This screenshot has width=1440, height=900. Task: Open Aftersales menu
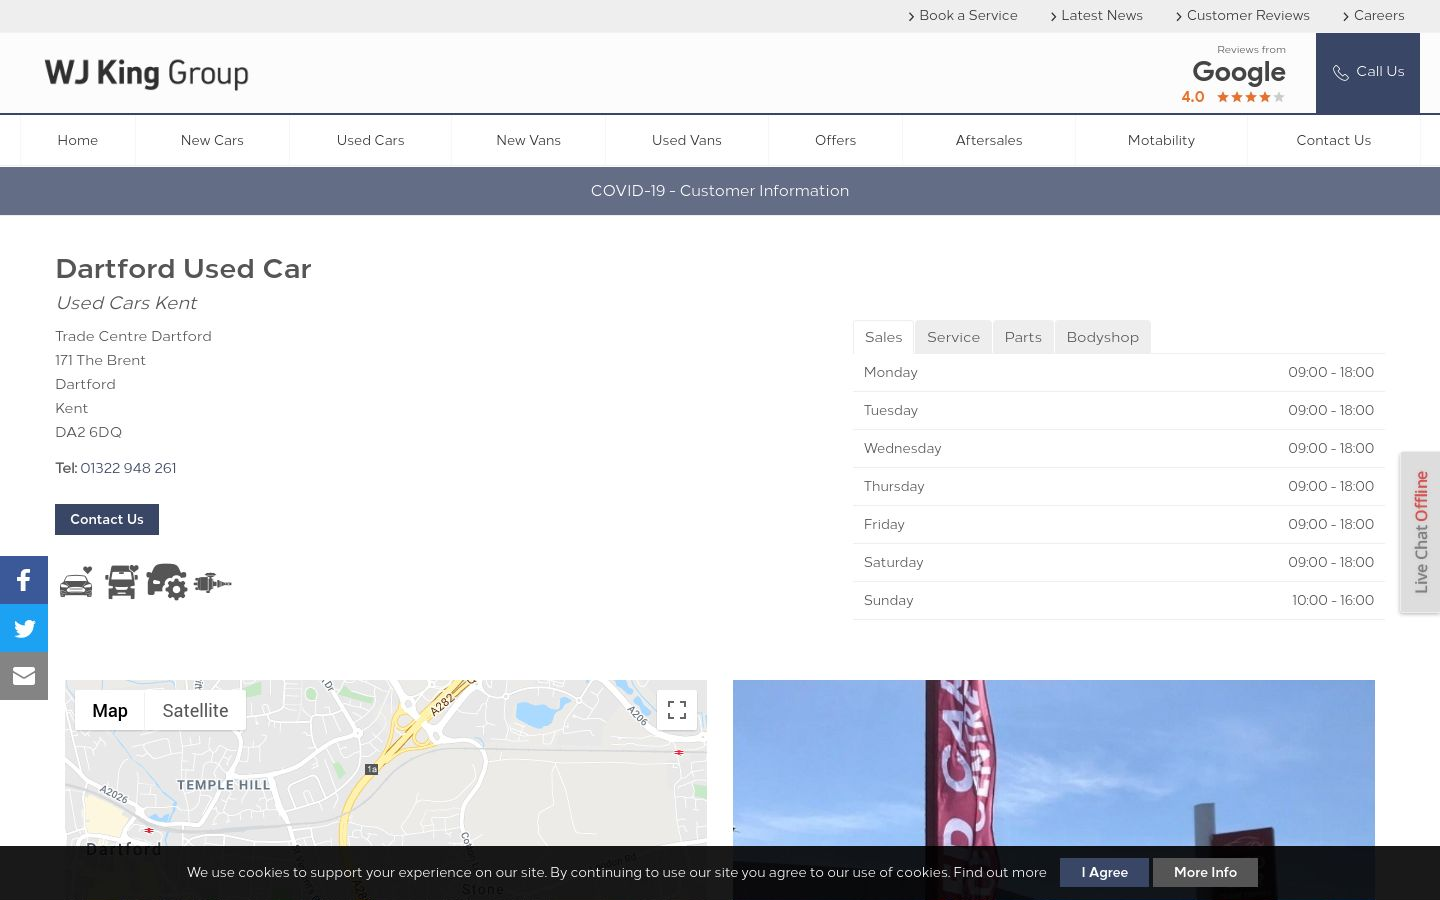[x=989, y=140]
